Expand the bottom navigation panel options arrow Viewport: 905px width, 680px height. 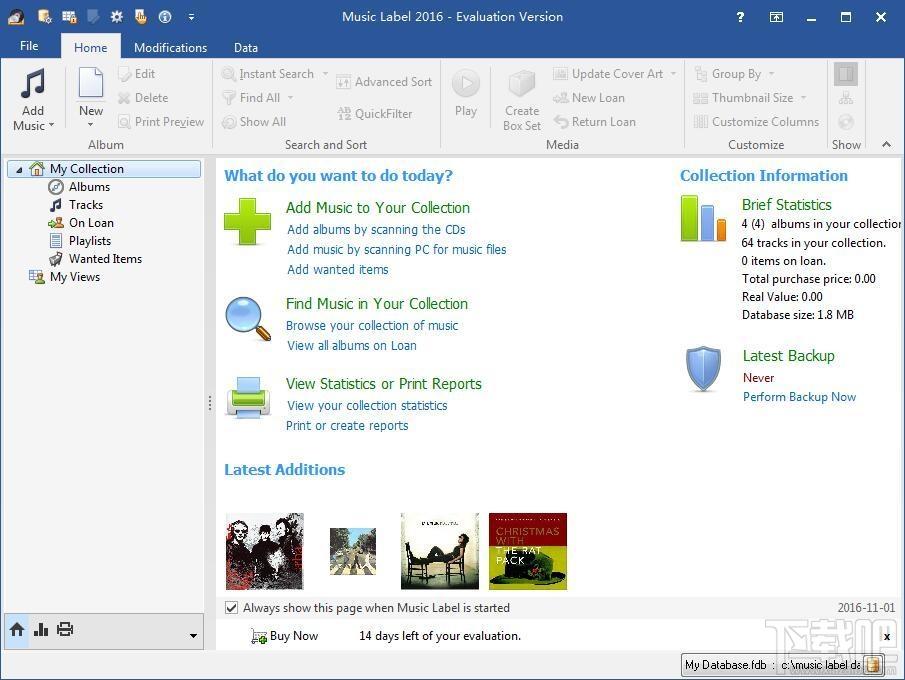(193, 636)
